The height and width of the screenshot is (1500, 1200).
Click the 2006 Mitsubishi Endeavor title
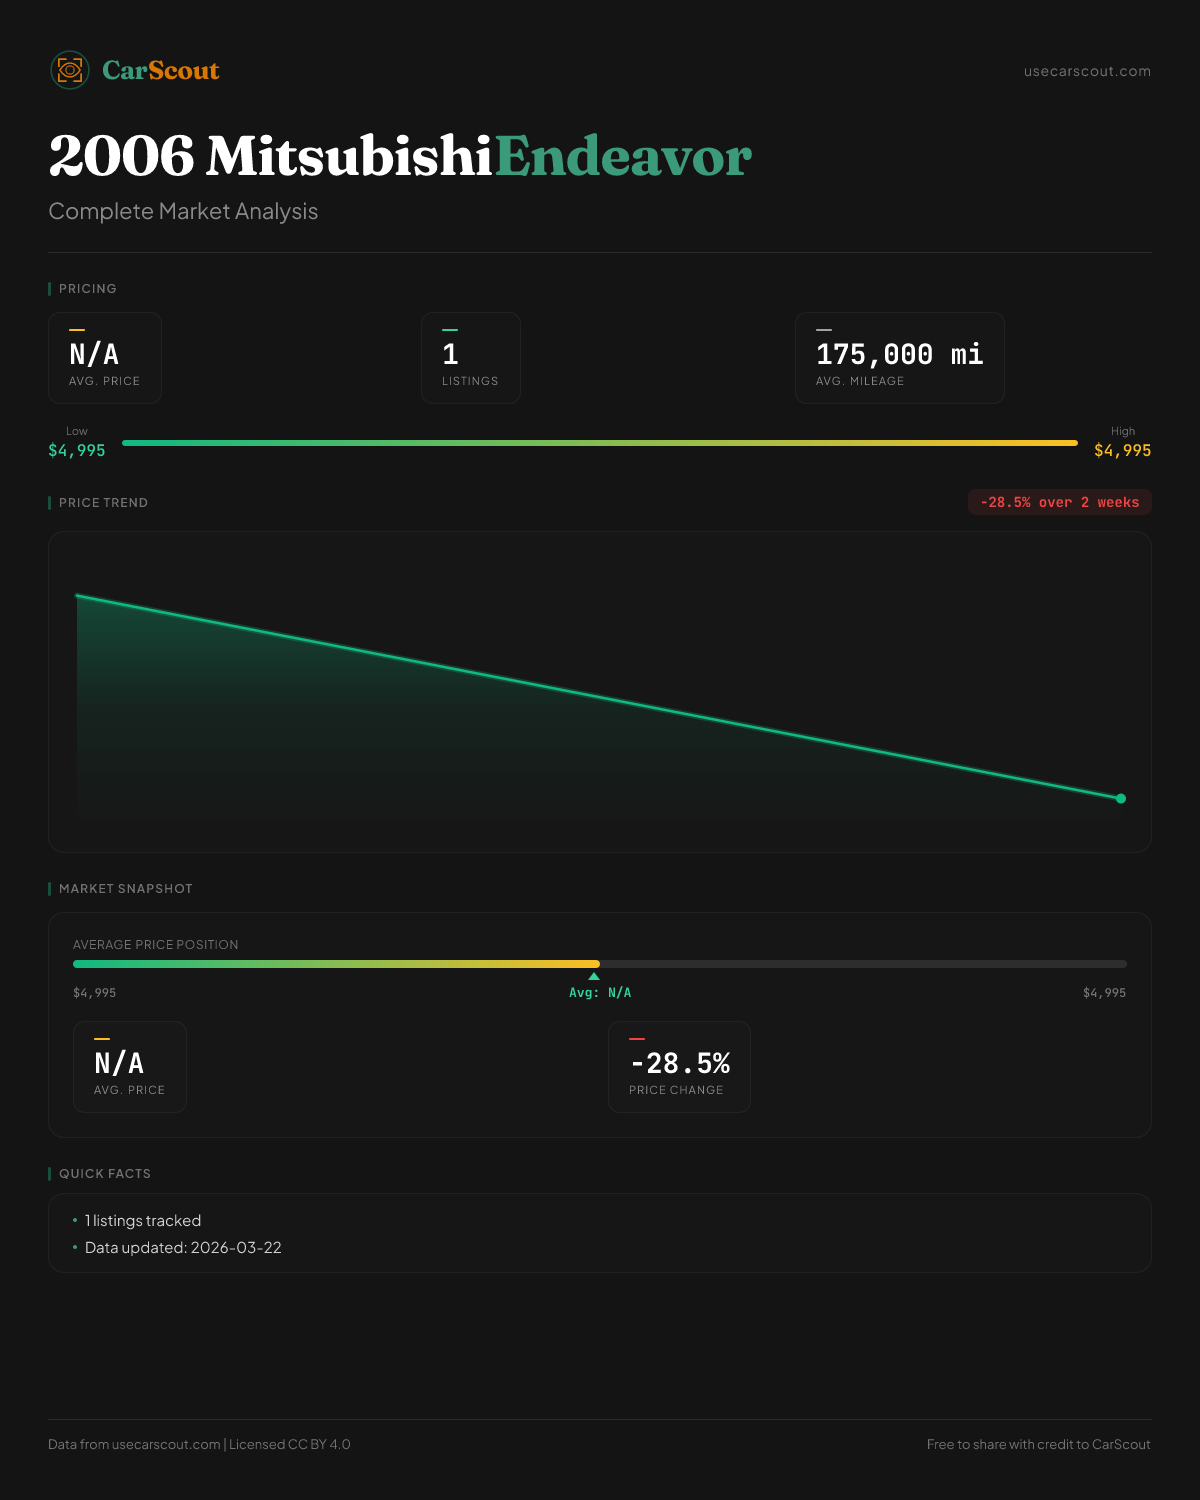click(x=400, y=157)
